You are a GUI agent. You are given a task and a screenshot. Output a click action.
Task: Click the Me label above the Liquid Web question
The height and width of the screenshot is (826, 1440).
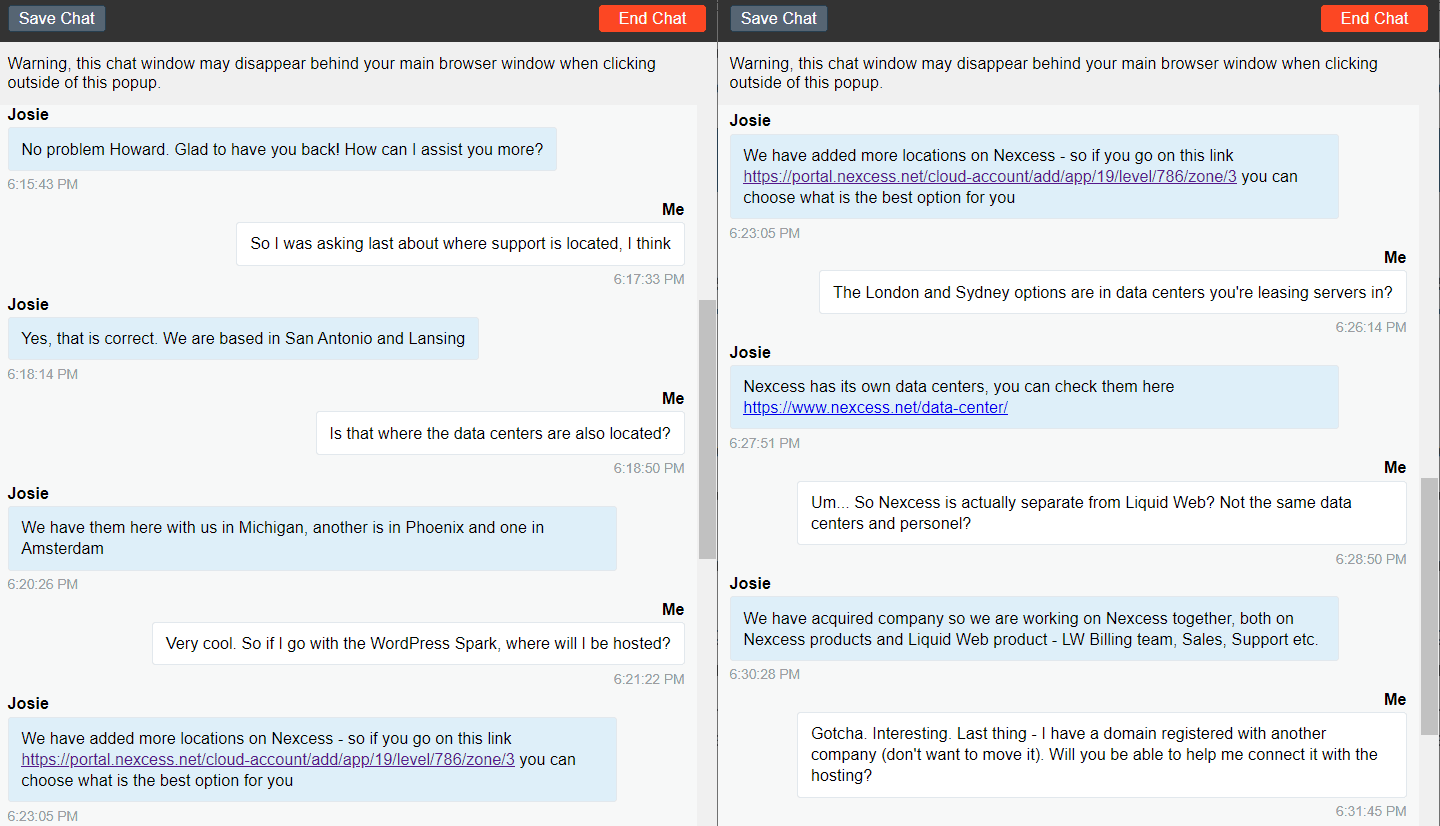pyautogui.click(x=1395, y=467)
